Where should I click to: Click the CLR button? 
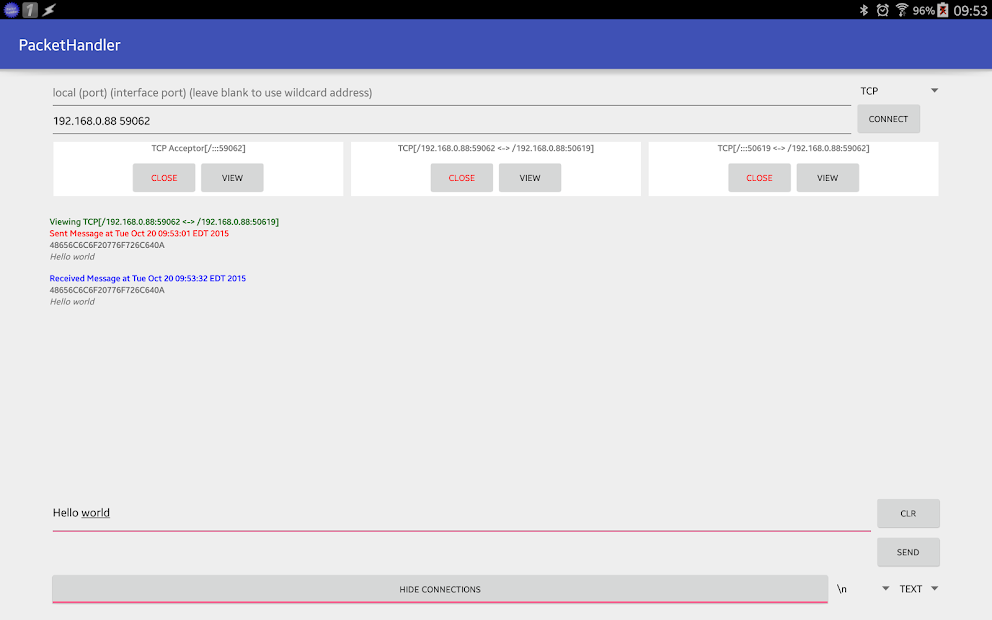908,513
